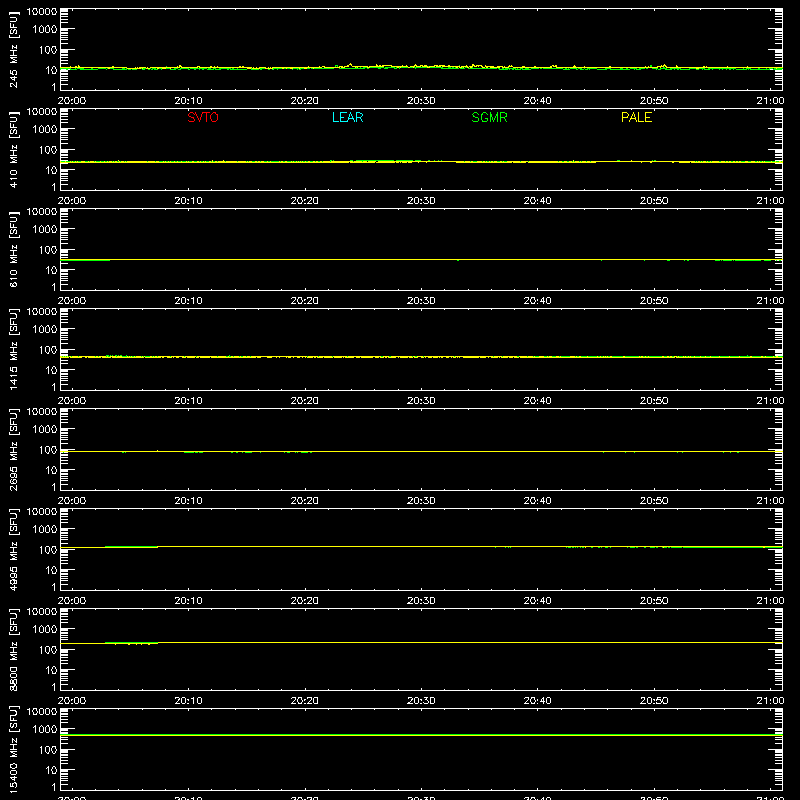Image resolution: width=800 pixels, height=800 pixels.
Task: Click the 100 y-tick of the 610 MHz plot
Action: coord(48,250)
